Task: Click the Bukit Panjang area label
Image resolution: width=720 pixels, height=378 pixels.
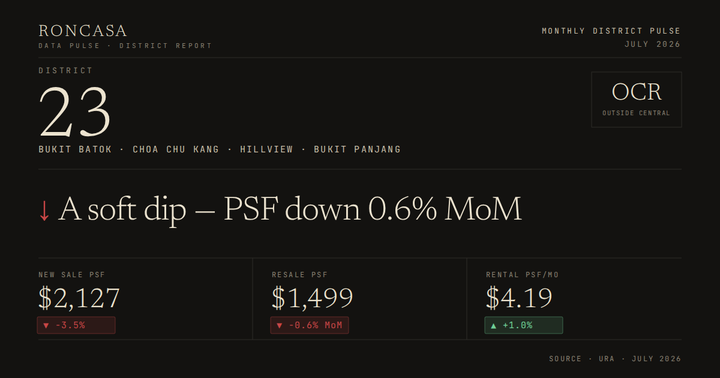Action: [357, 149]
